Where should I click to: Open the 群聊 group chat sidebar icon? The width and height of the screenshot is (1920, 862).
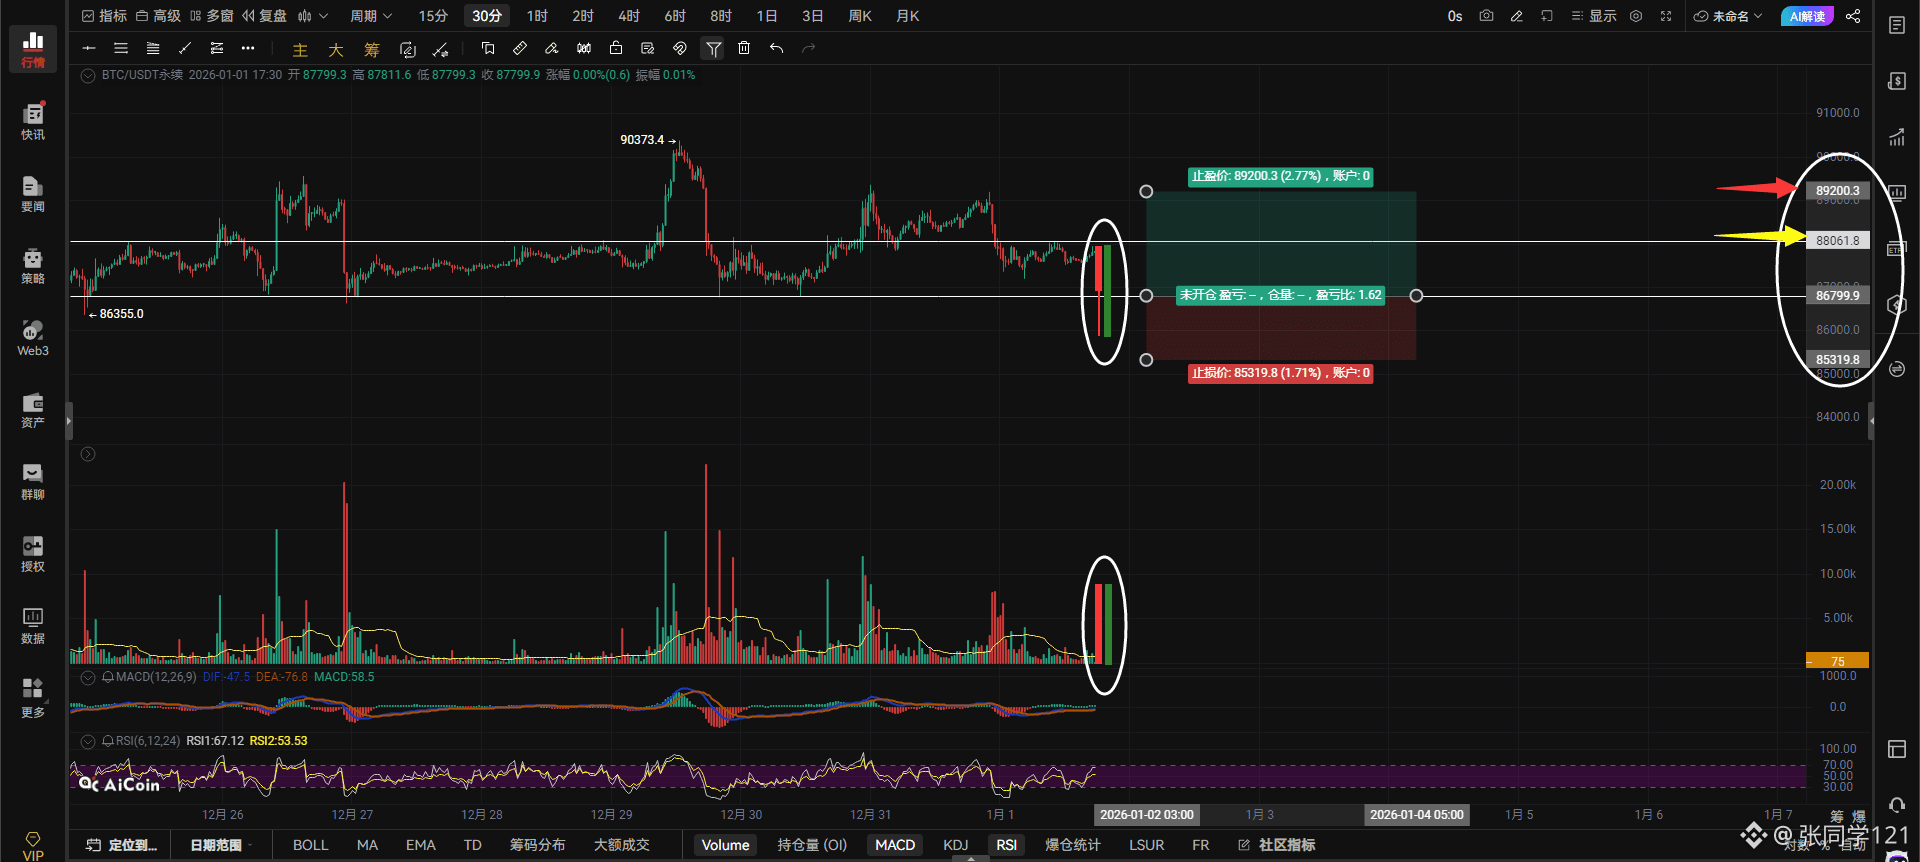click(x=33, y=481)
